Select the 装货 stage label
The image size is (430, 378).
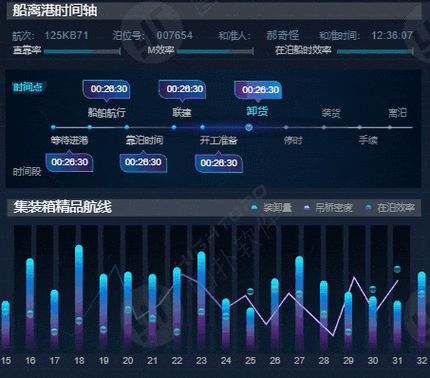331,113
